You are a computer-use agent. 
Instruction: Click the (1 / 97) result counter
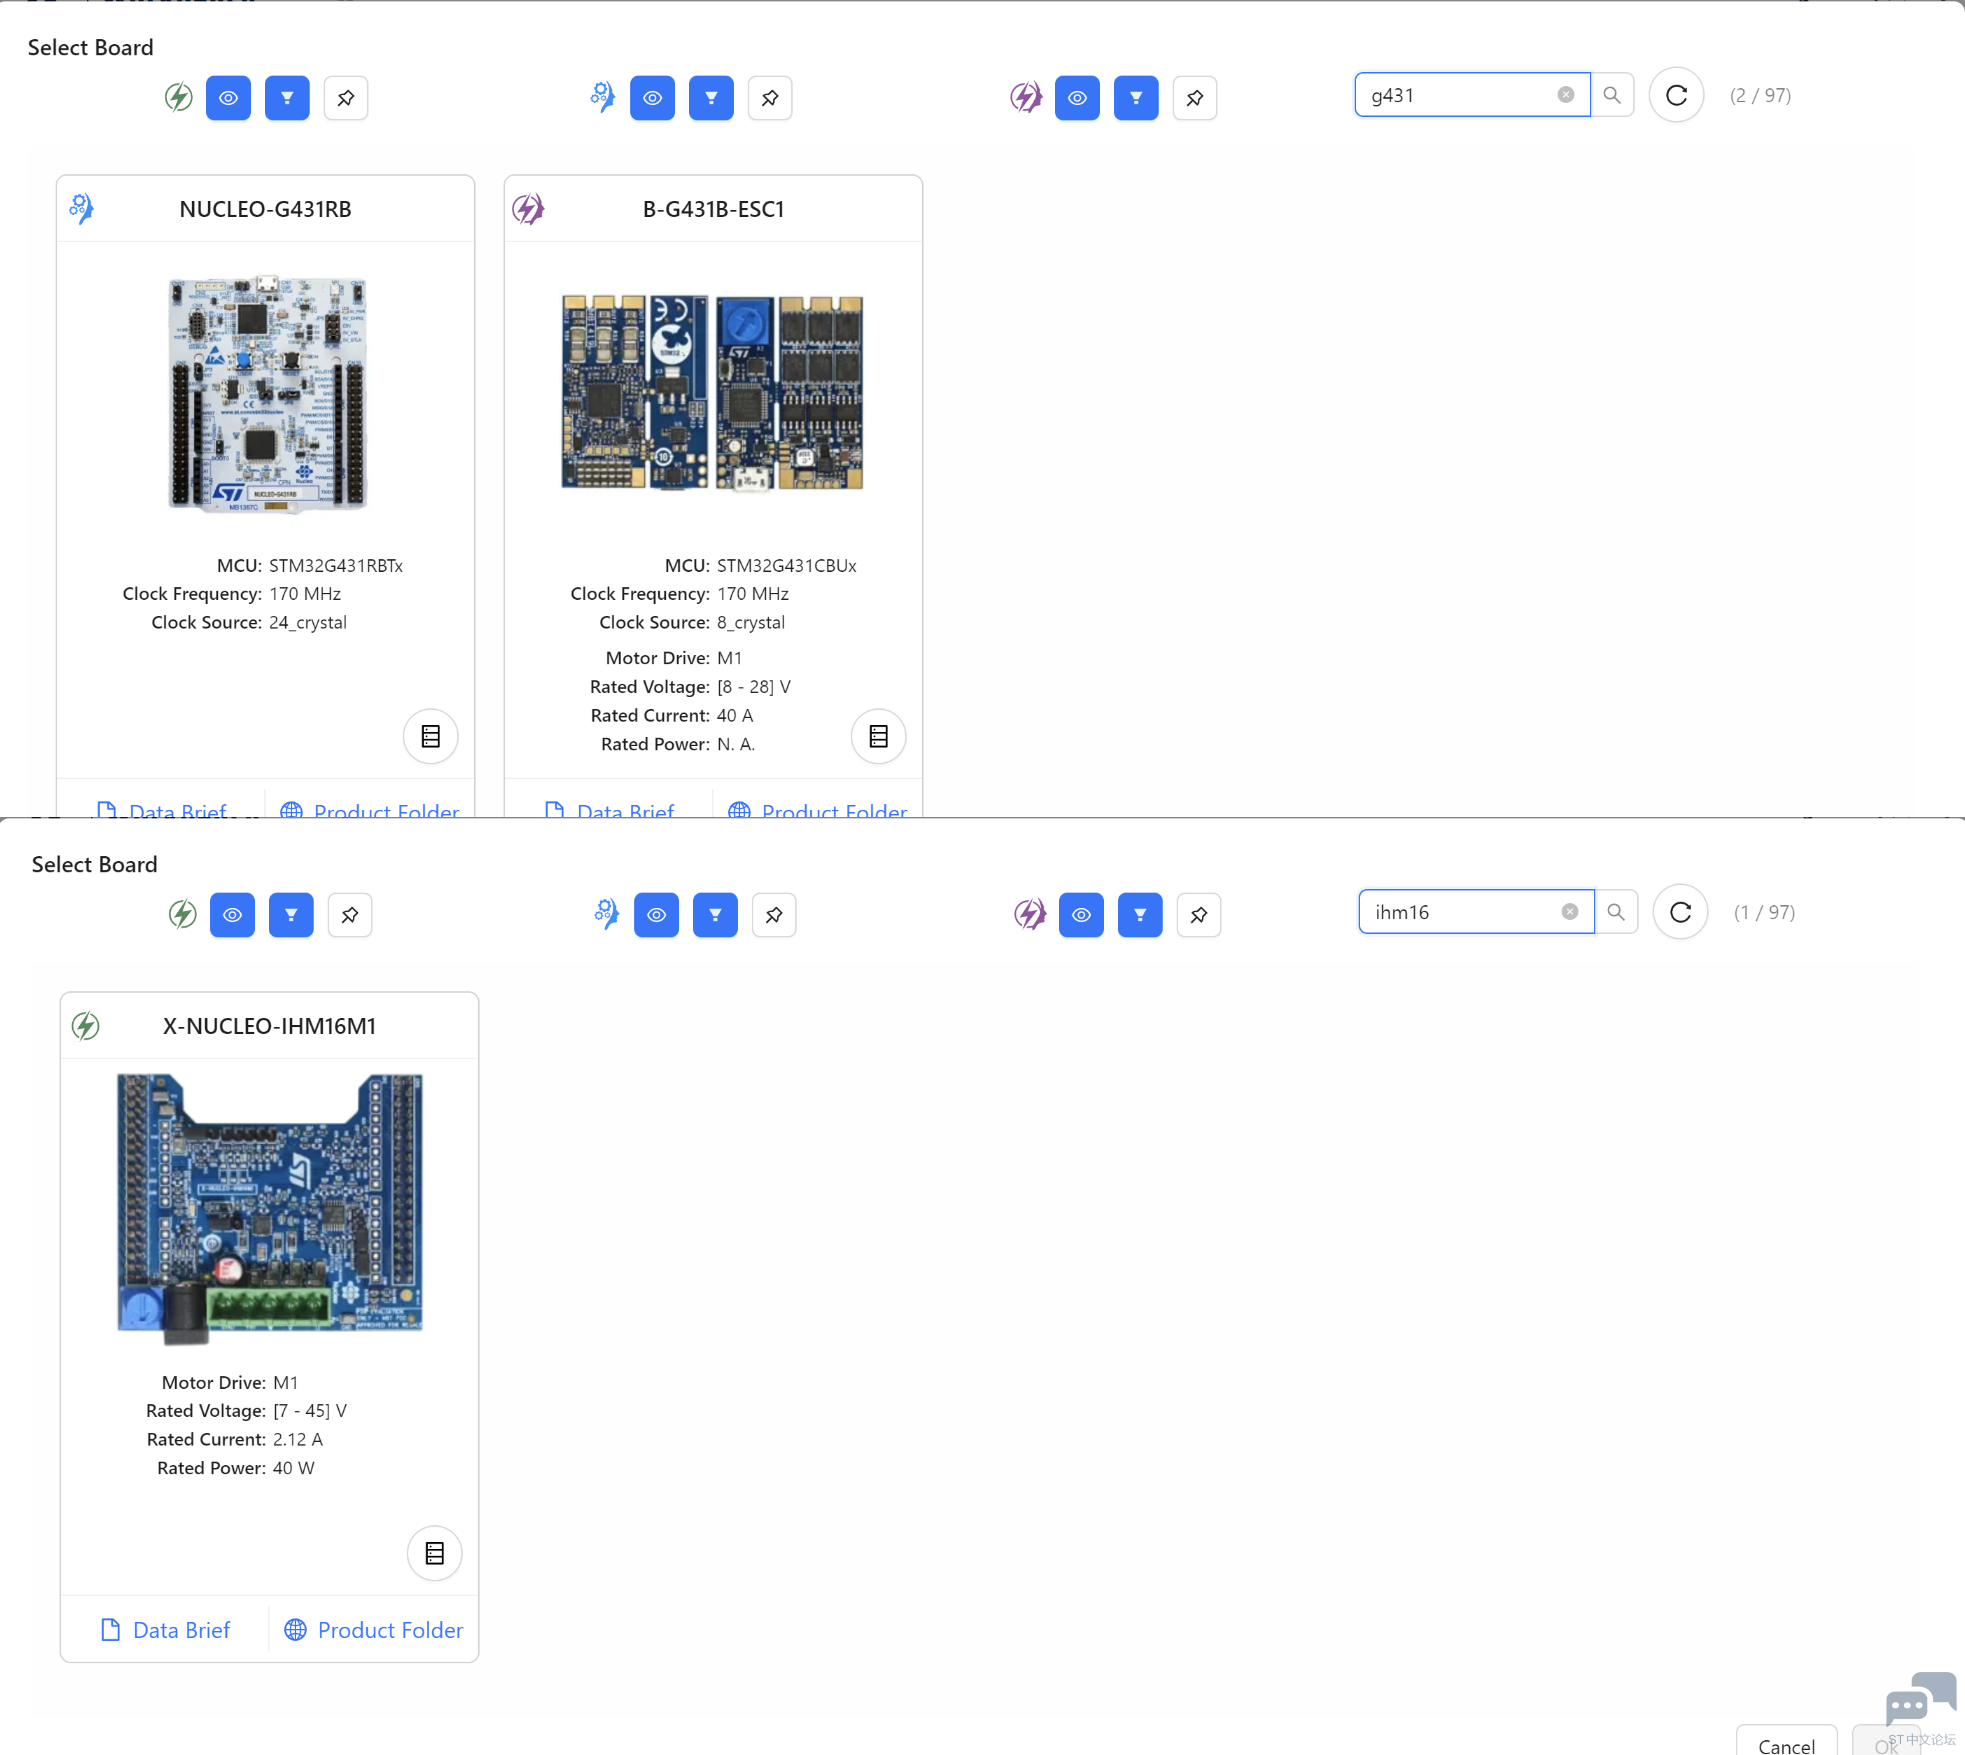click(1765, 912)
